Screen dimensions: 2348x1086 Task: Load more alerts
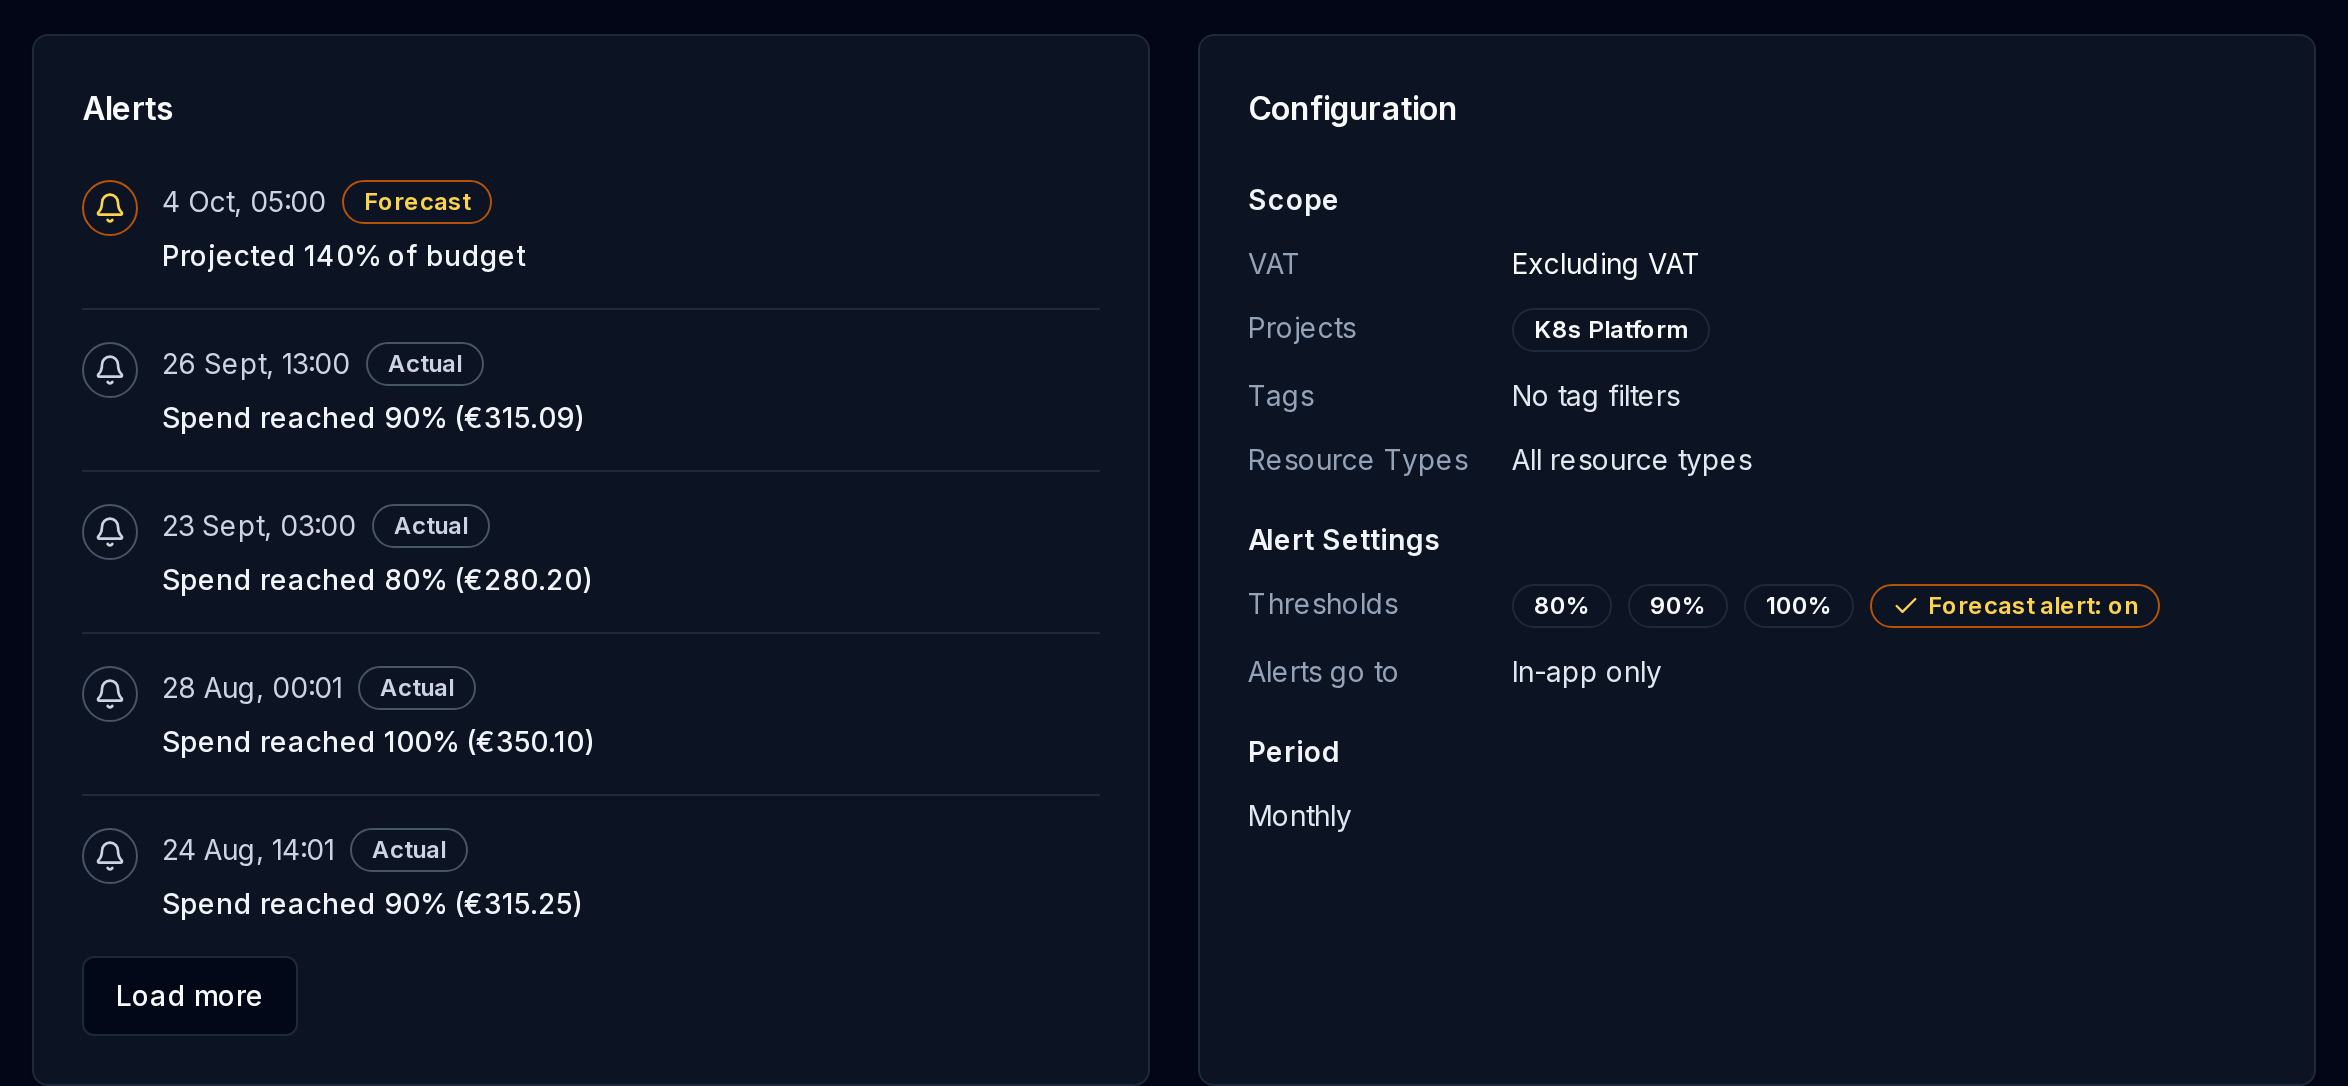[190, 996]
